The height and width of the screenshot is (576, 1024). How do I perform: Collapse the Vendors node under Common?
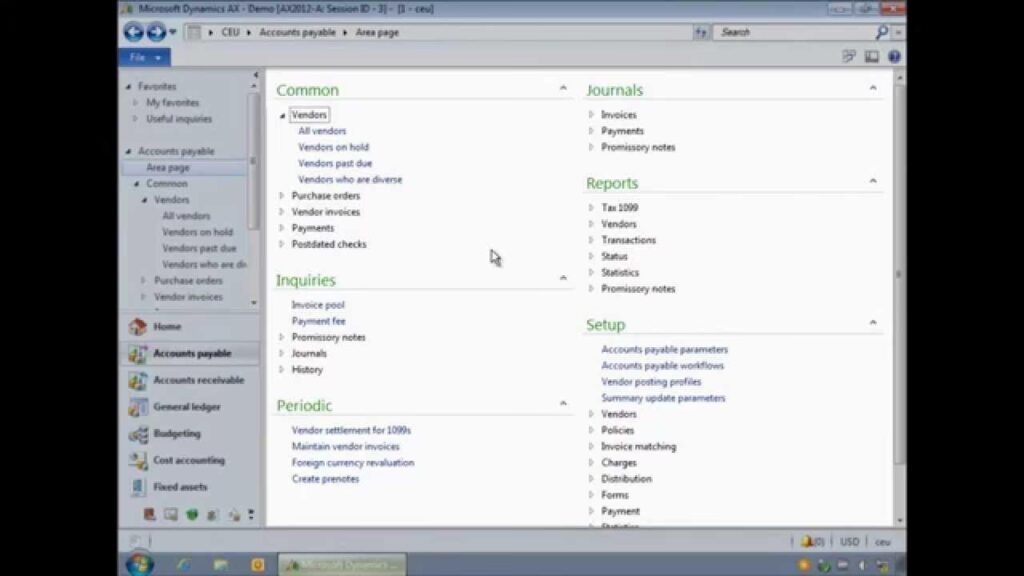[x=282, y=116]
